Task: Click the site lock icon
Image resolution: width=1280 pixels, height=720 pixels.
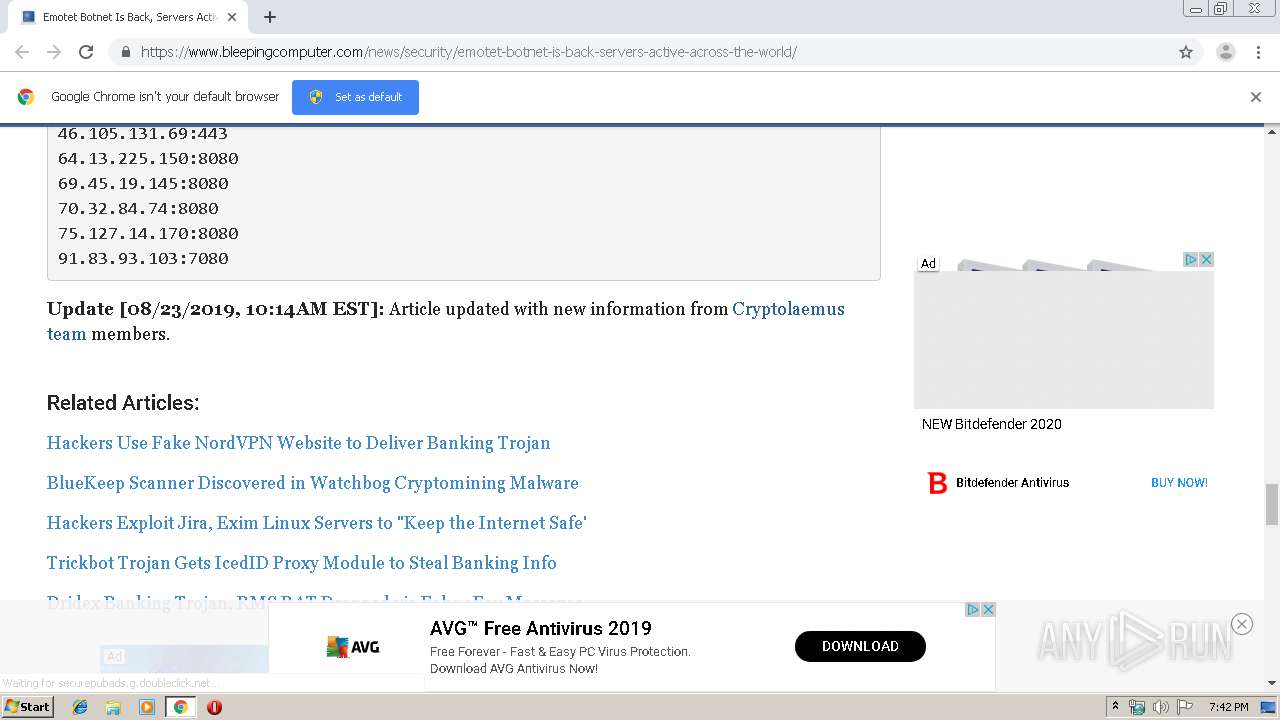Action: (x=125, y=52)
